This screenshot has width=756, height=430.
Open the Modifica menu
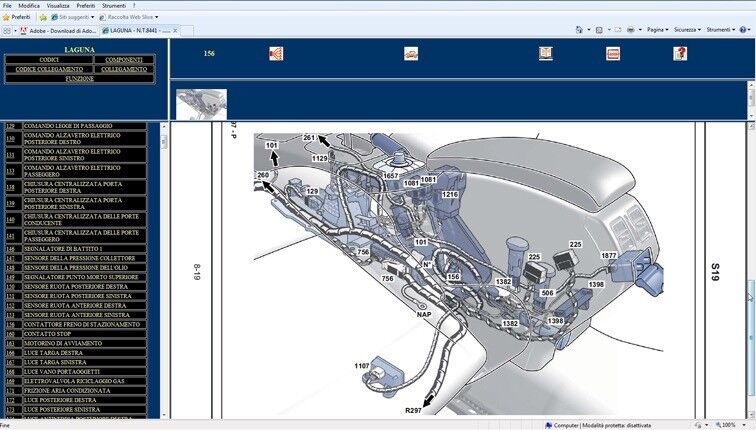[29, 5]
